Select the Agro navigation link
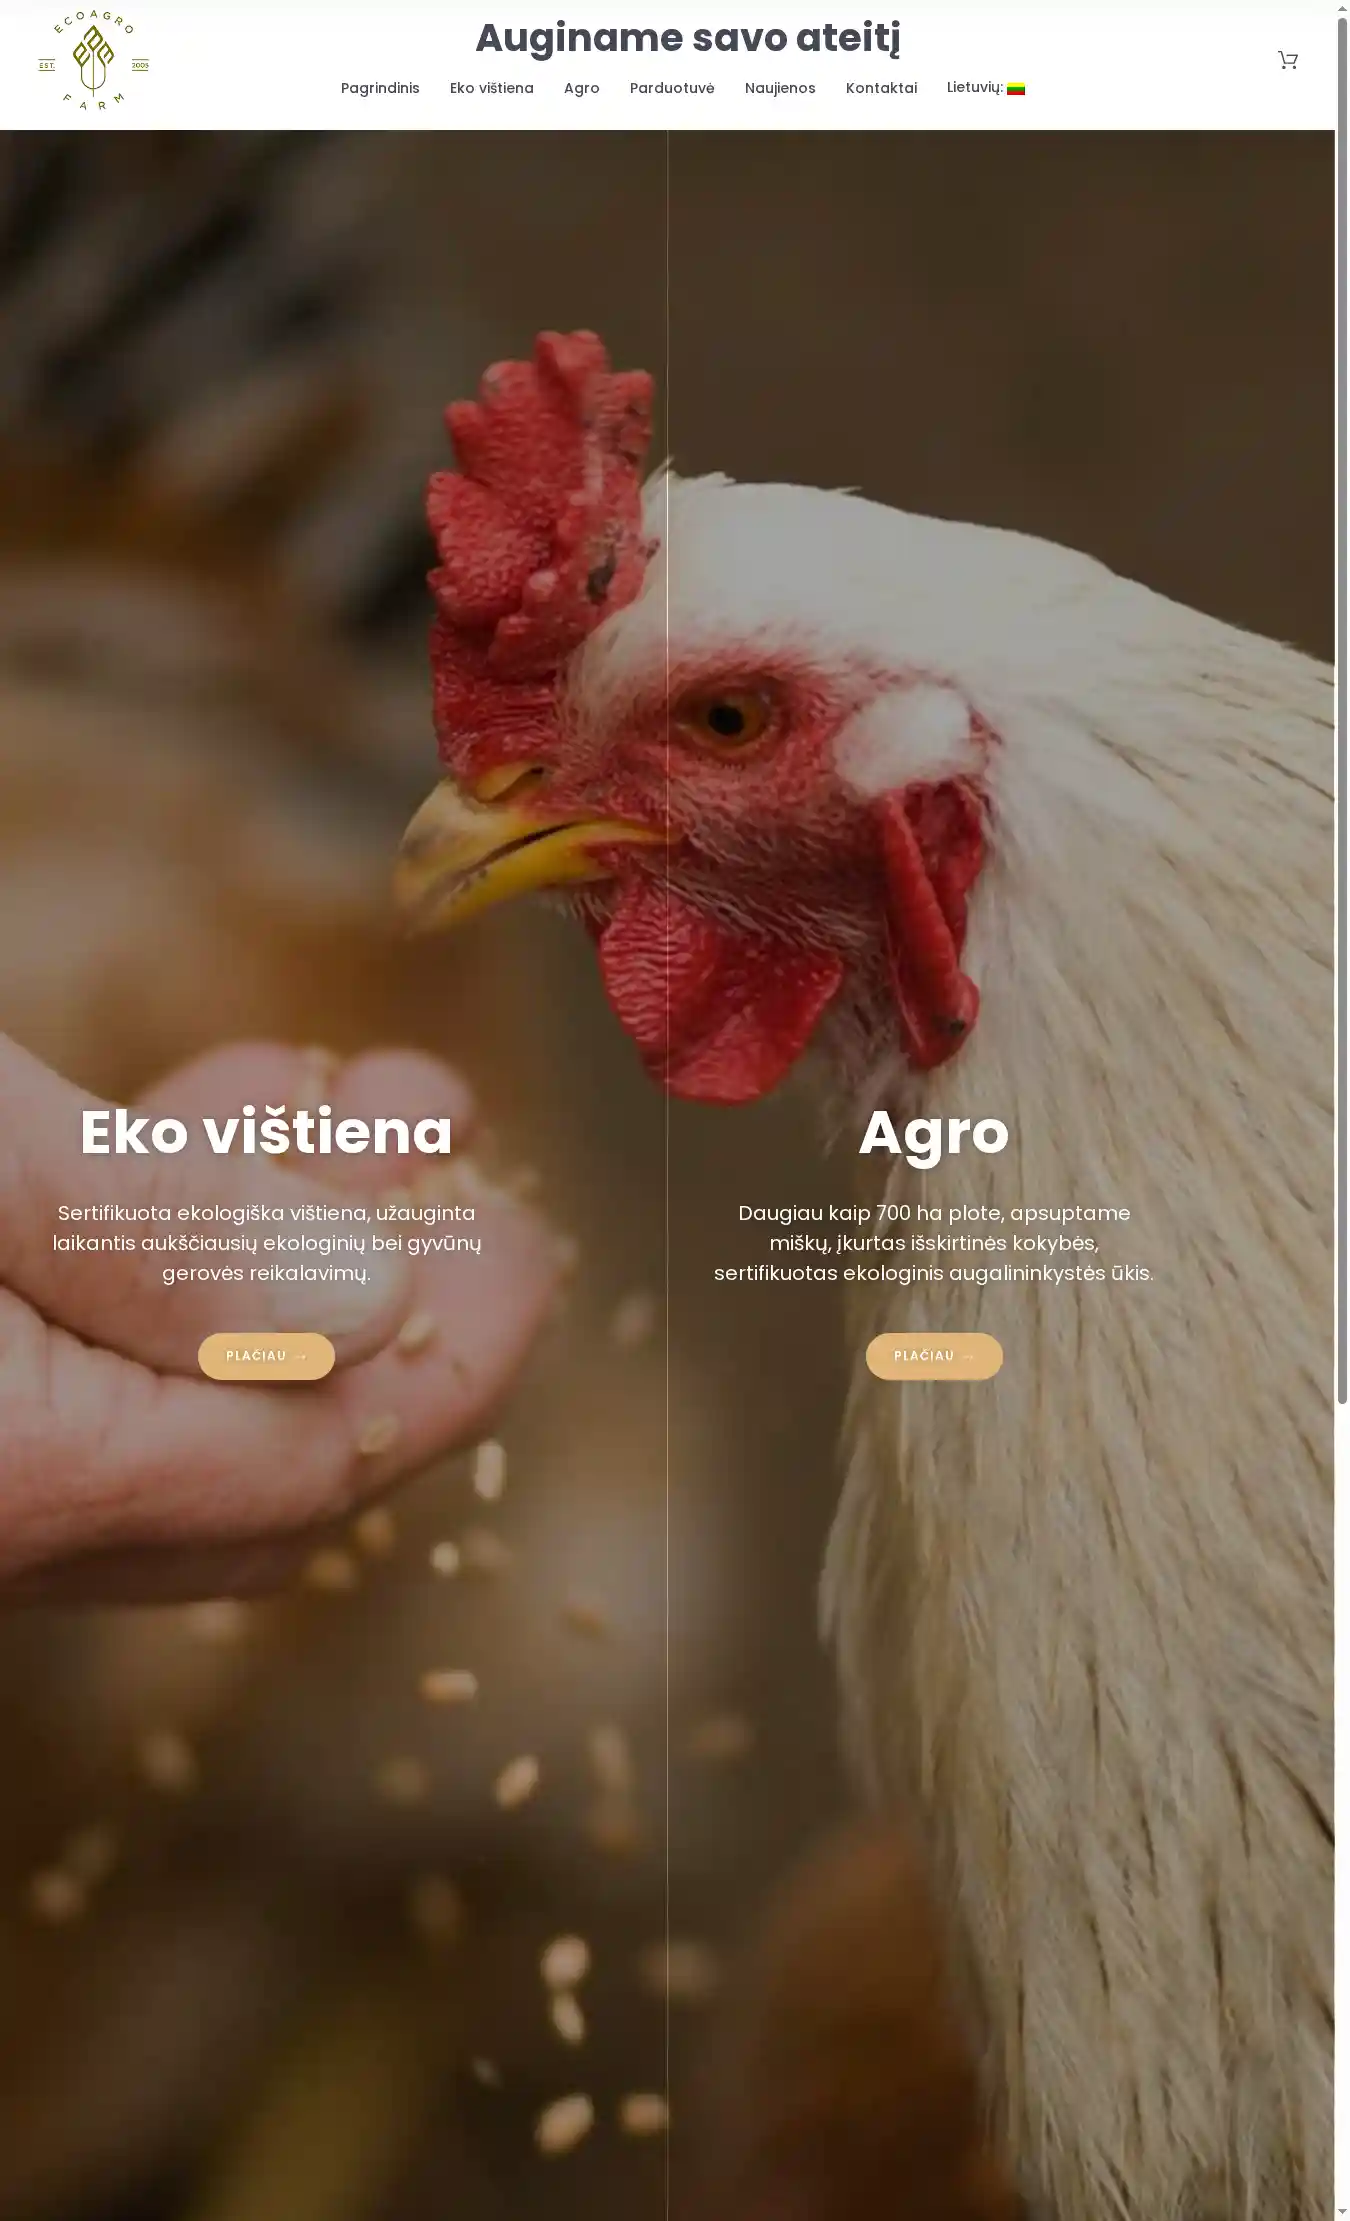This screenshot has width=1350, height=2221. point(582,88)
